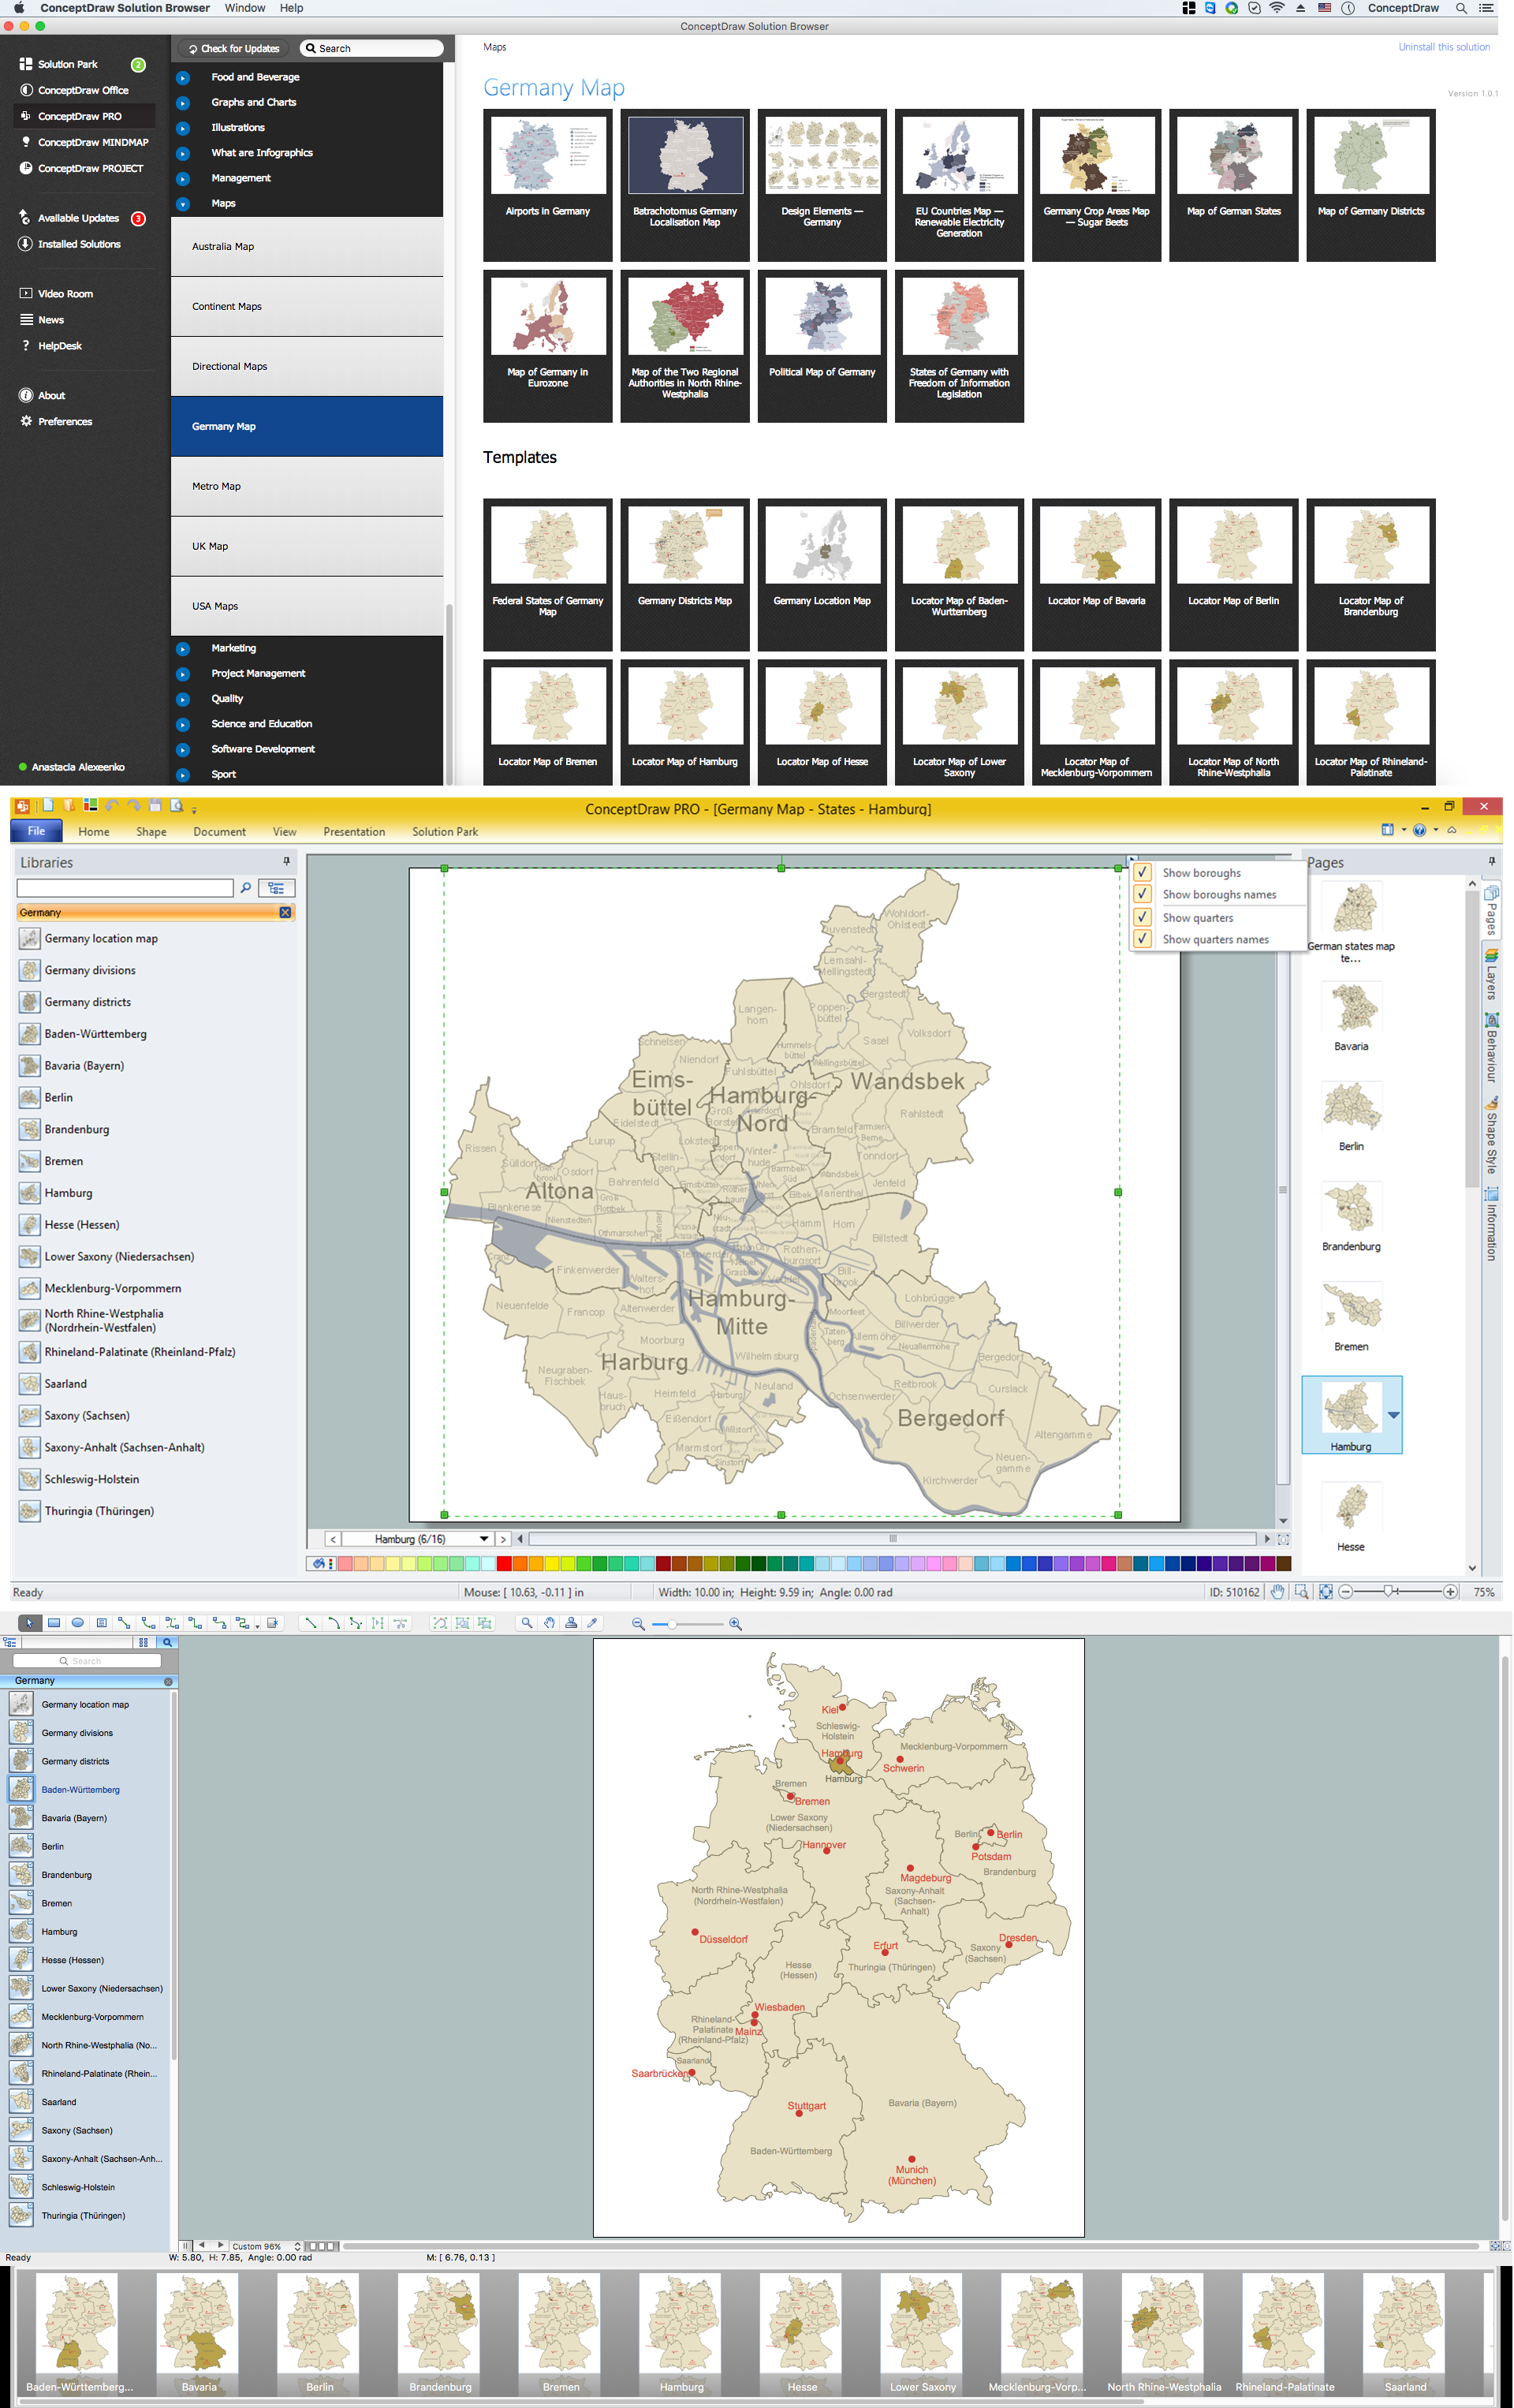This screenshot has height=2408, width=1514.
Task: Click the grid view icon in Mac library panel
Action: click(x=143, y=1642)
